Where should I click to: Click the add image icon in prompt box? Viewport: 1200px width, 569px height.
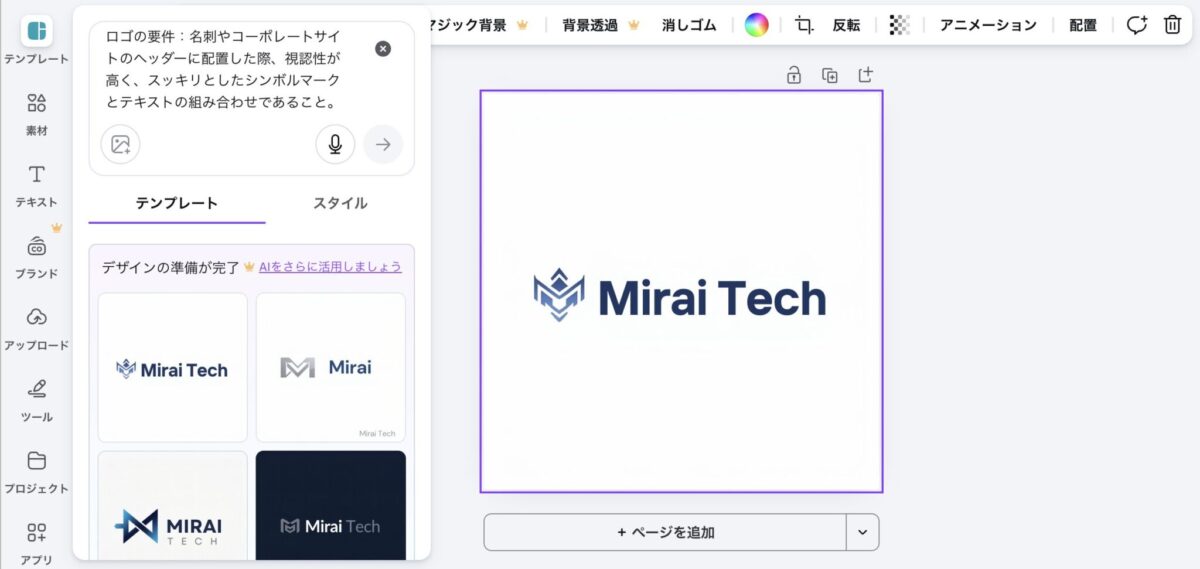click(x=121, y=145)
